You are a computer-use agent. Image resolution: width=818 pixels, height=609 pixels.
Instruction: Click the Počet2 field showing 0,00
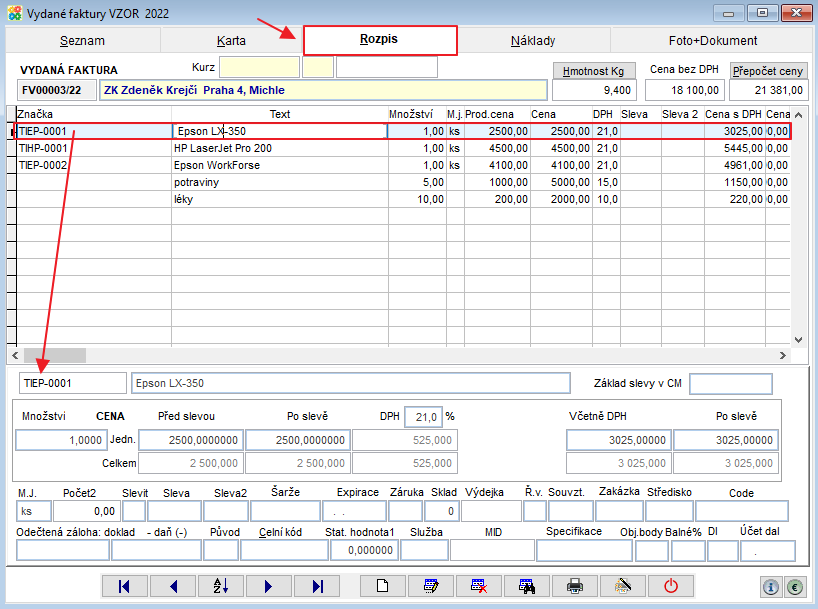(x=86, y=511)
